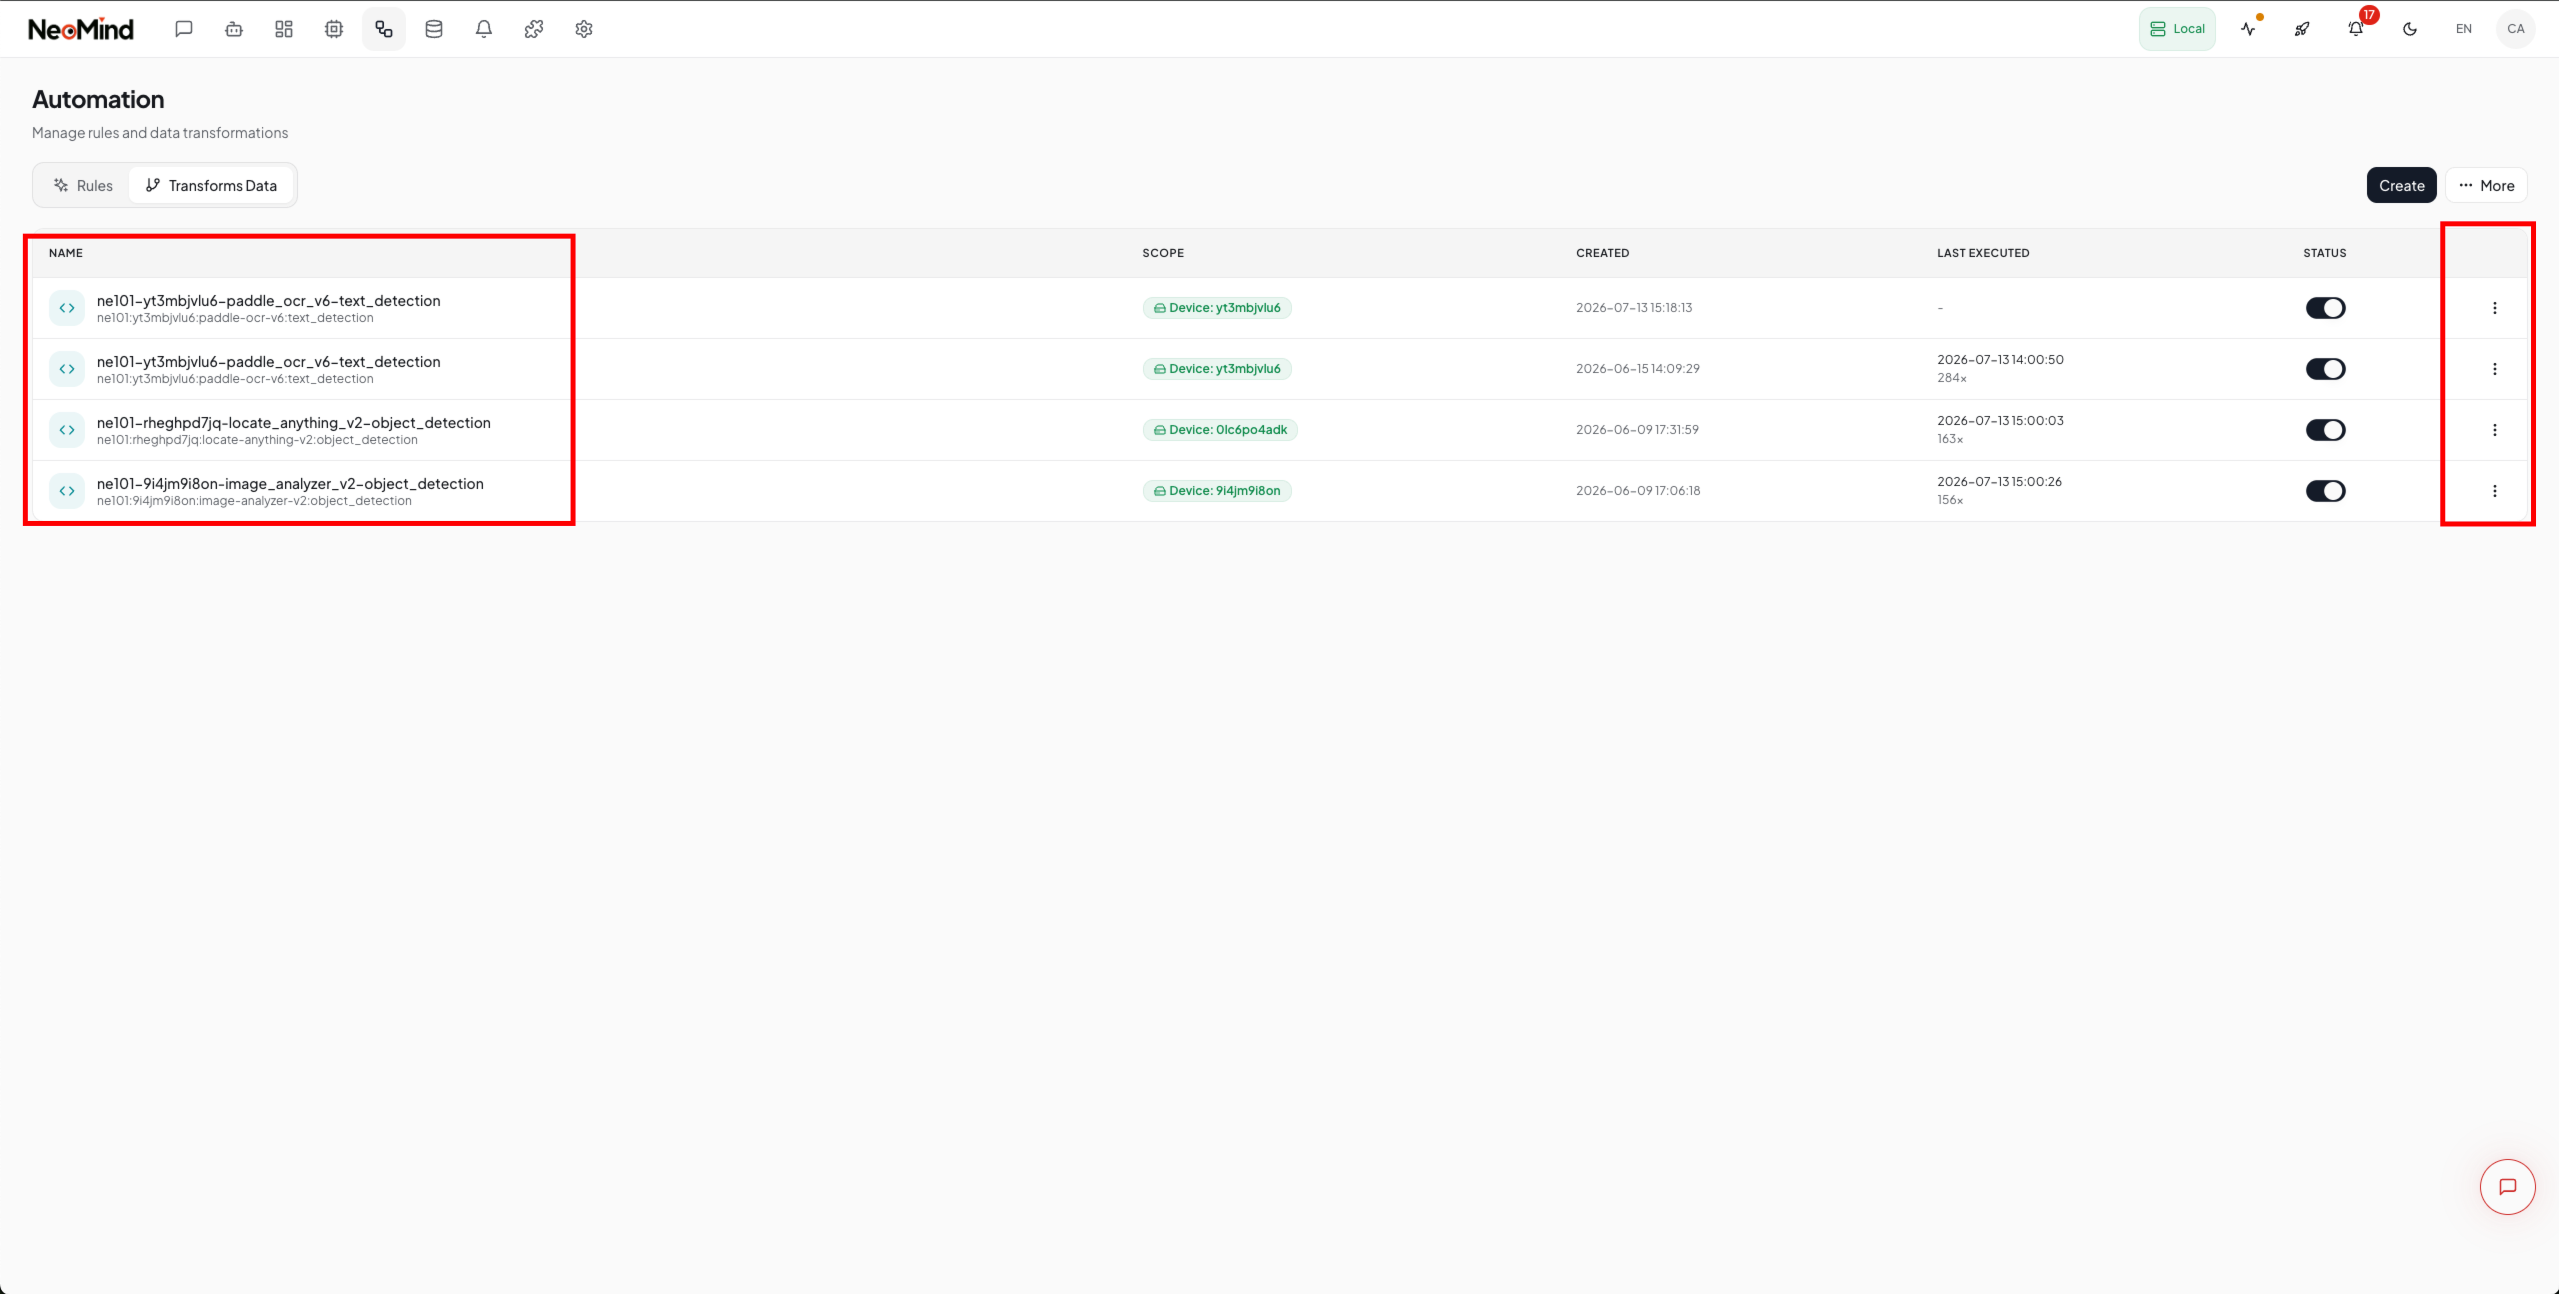Open the puzzle-piece extensions icon
This screenshot has width=2559, height=1294.
tap(534, 29)
